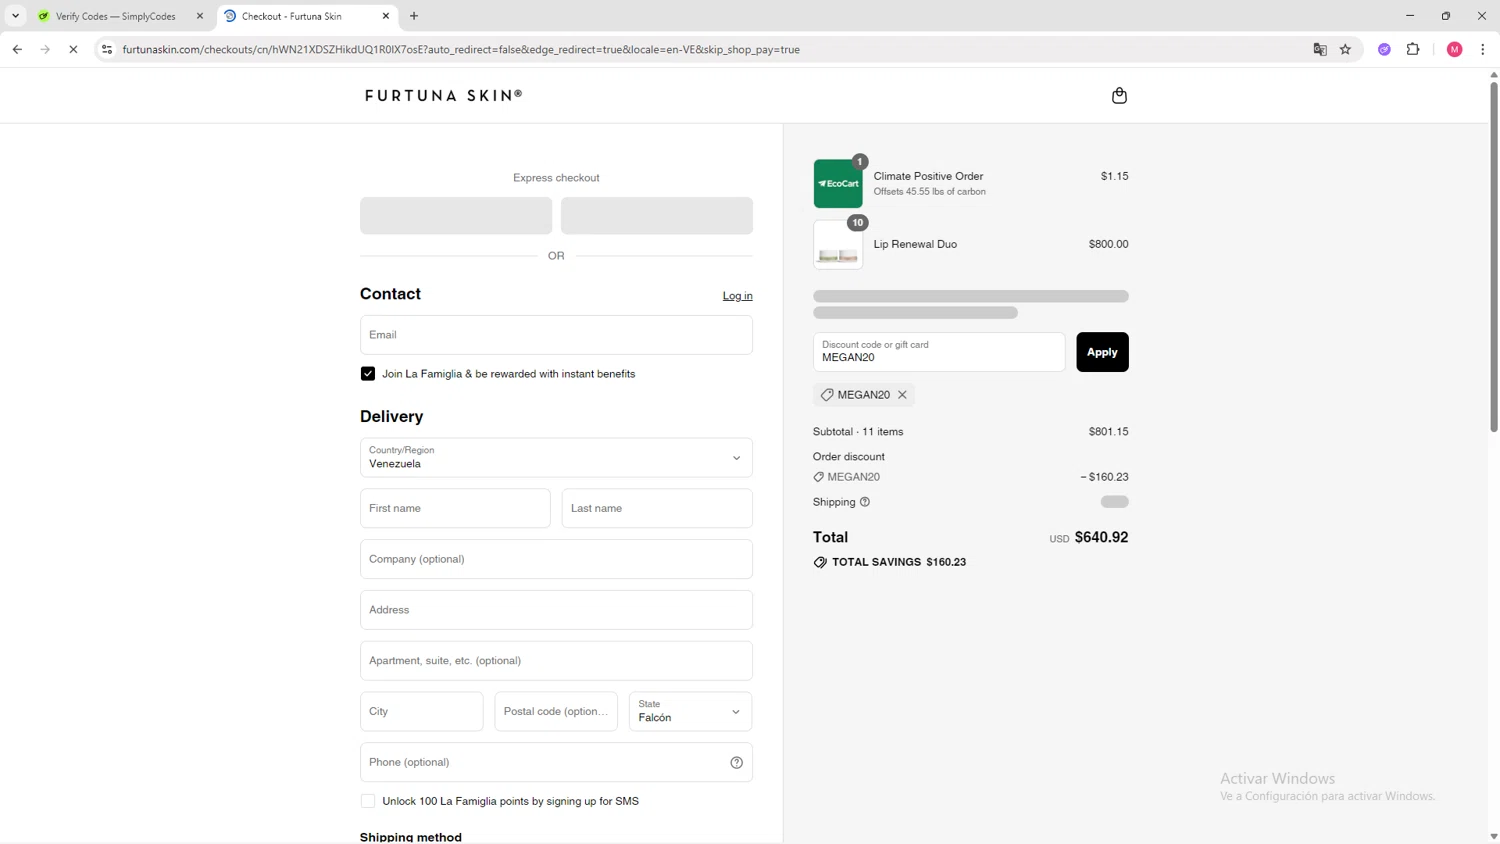
Task: Stop the page loading
Action: 73,49
